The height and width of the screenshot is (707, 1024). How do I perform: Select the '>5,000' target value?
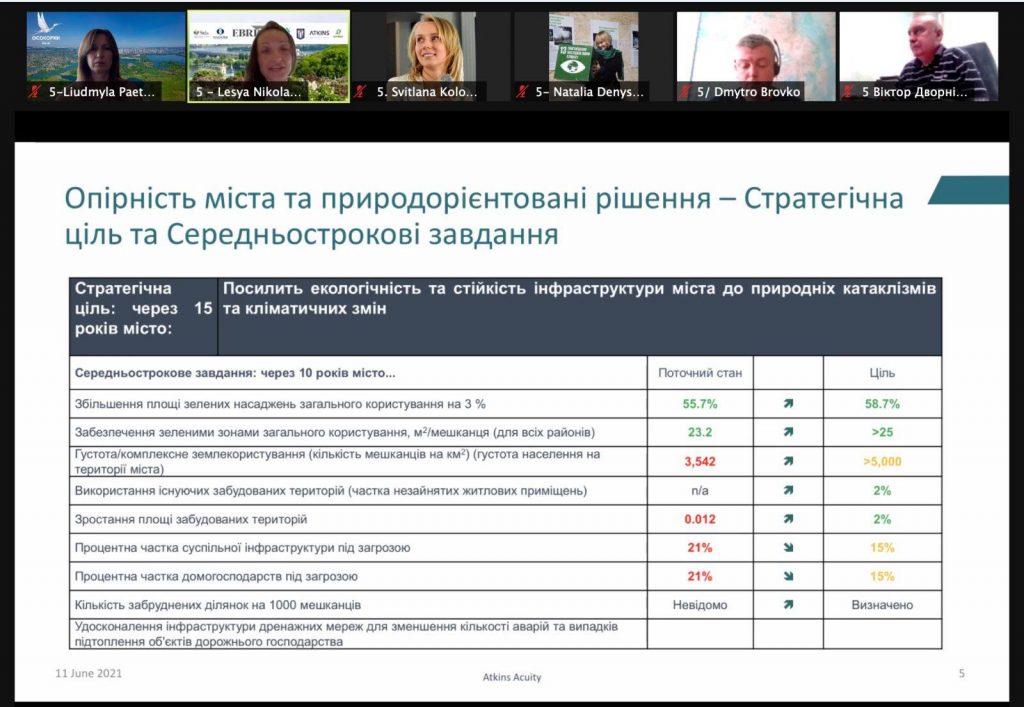[x=882, y=462]
